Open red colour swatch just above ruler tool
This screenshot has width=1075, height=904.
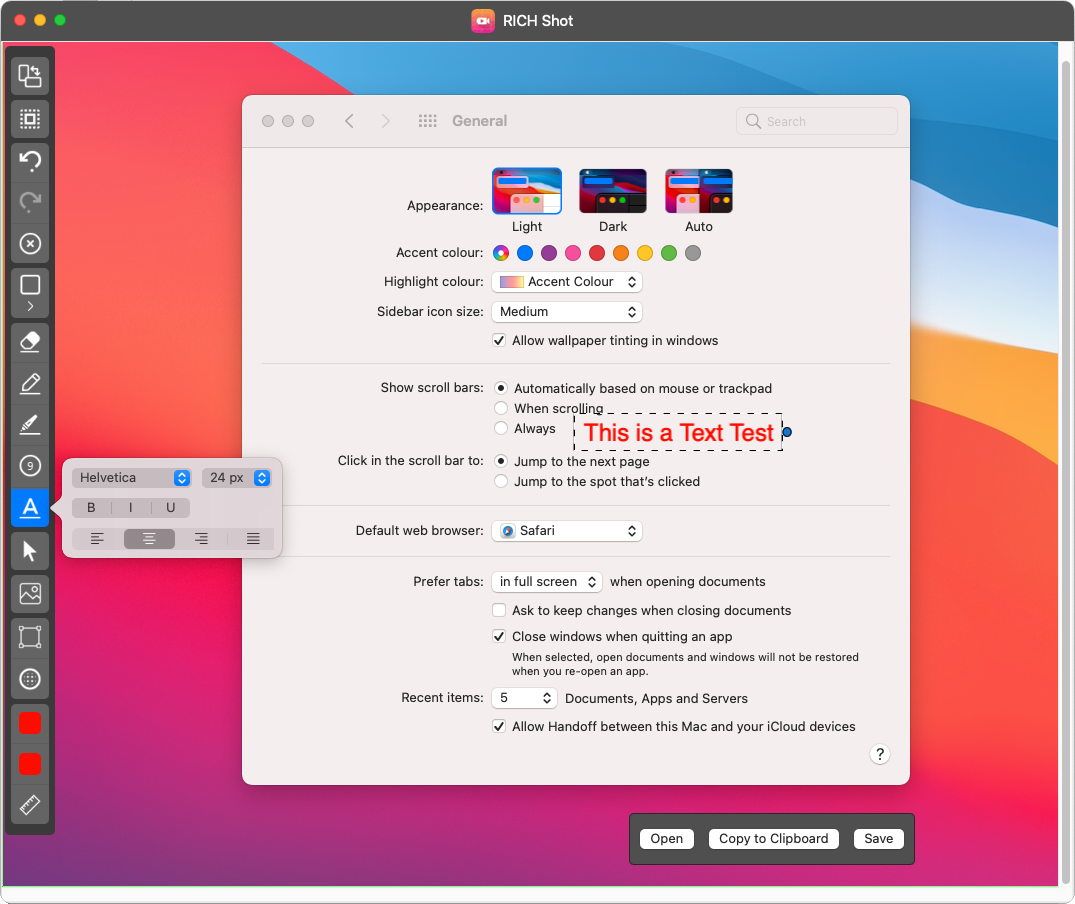pyautogui.click(x=29, y=763)
